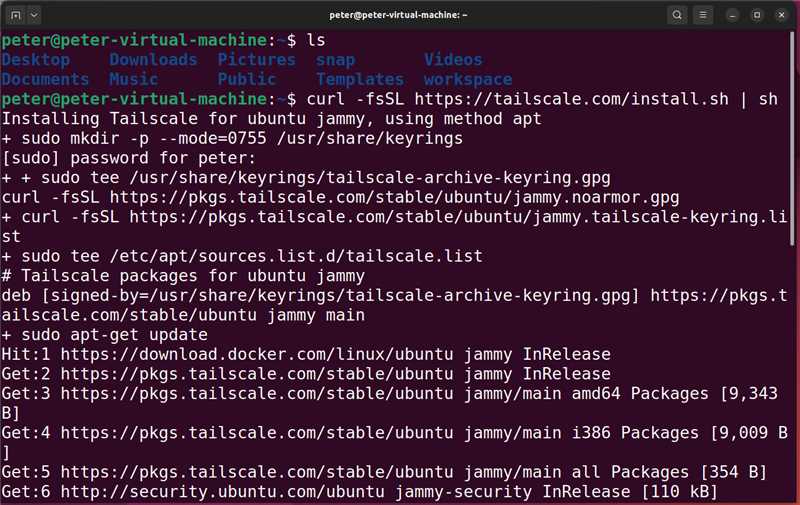This screenshot has width=800, height=505.
Task: Minimize the terminal window
Action: [x=734, y=15]
